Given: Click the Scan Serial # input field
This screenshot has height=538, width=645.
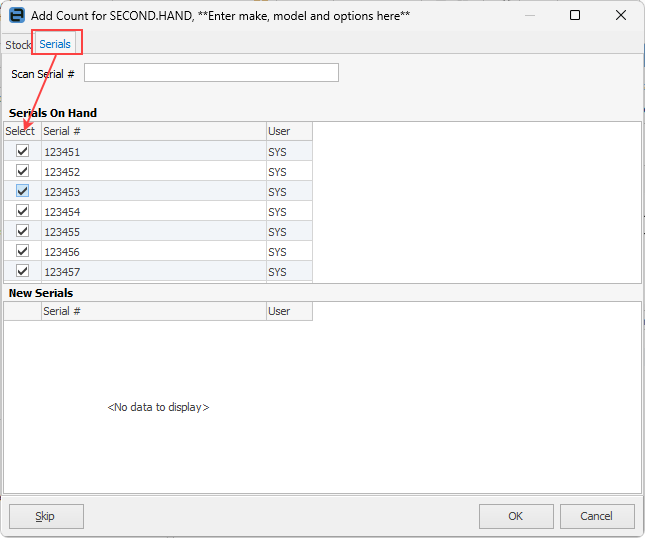Looking at the screenshot, I should (211, 73).
